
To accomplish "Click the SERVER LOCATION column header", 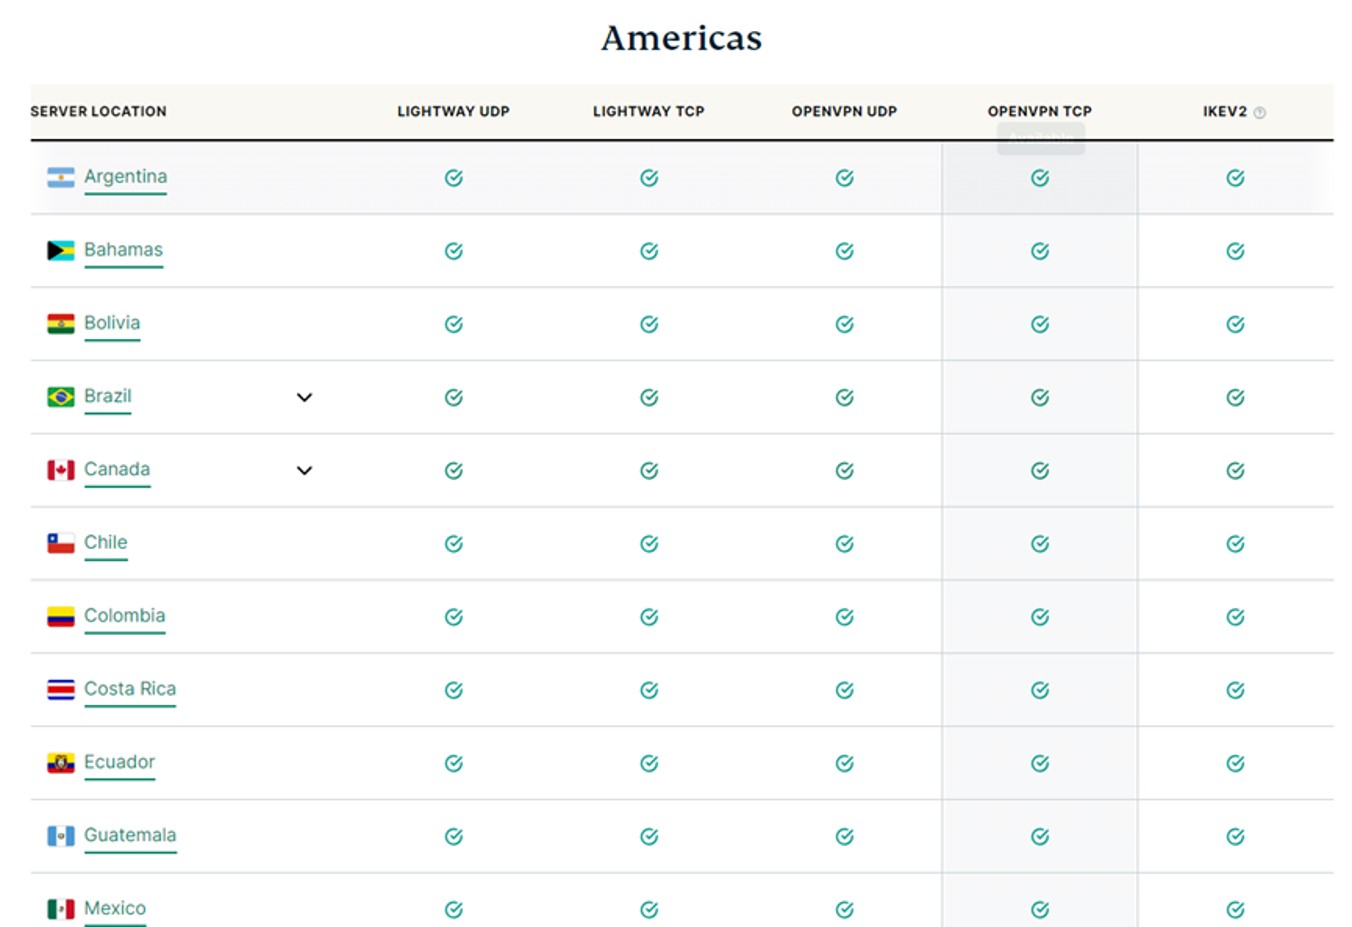I will coord(97,111).
